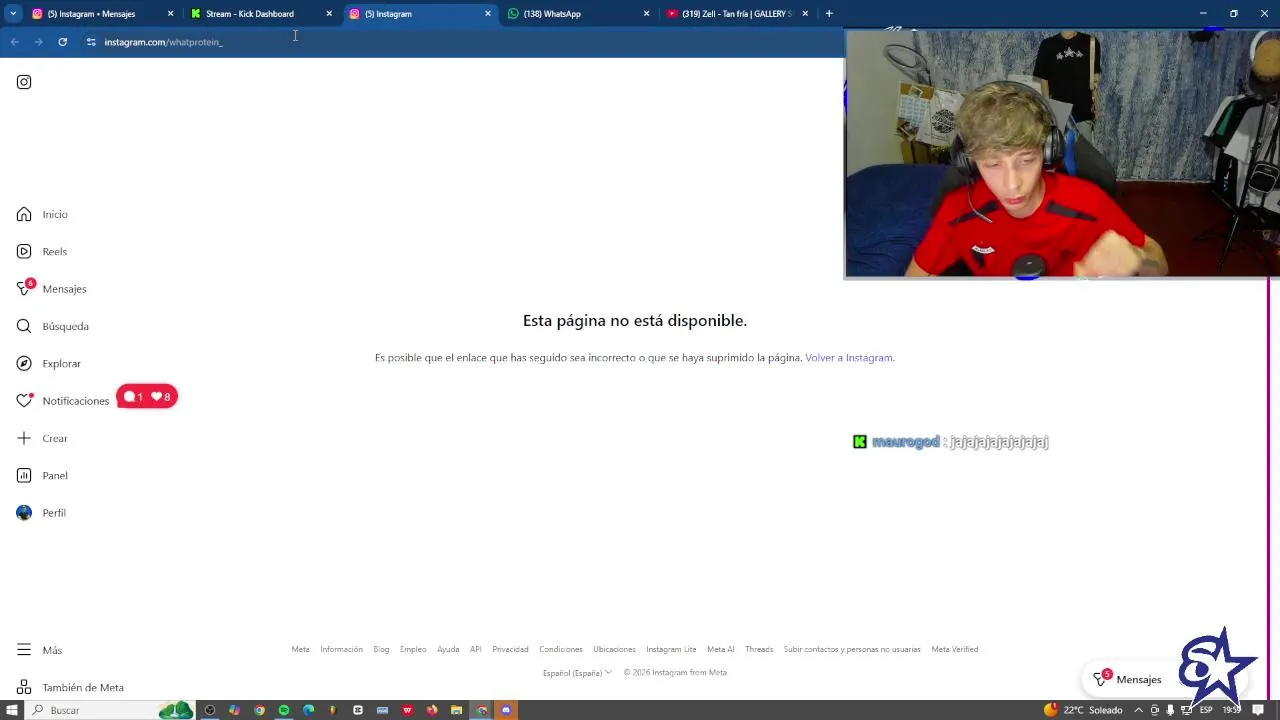Open the Español (España) language dropdown

coord(578,673)
